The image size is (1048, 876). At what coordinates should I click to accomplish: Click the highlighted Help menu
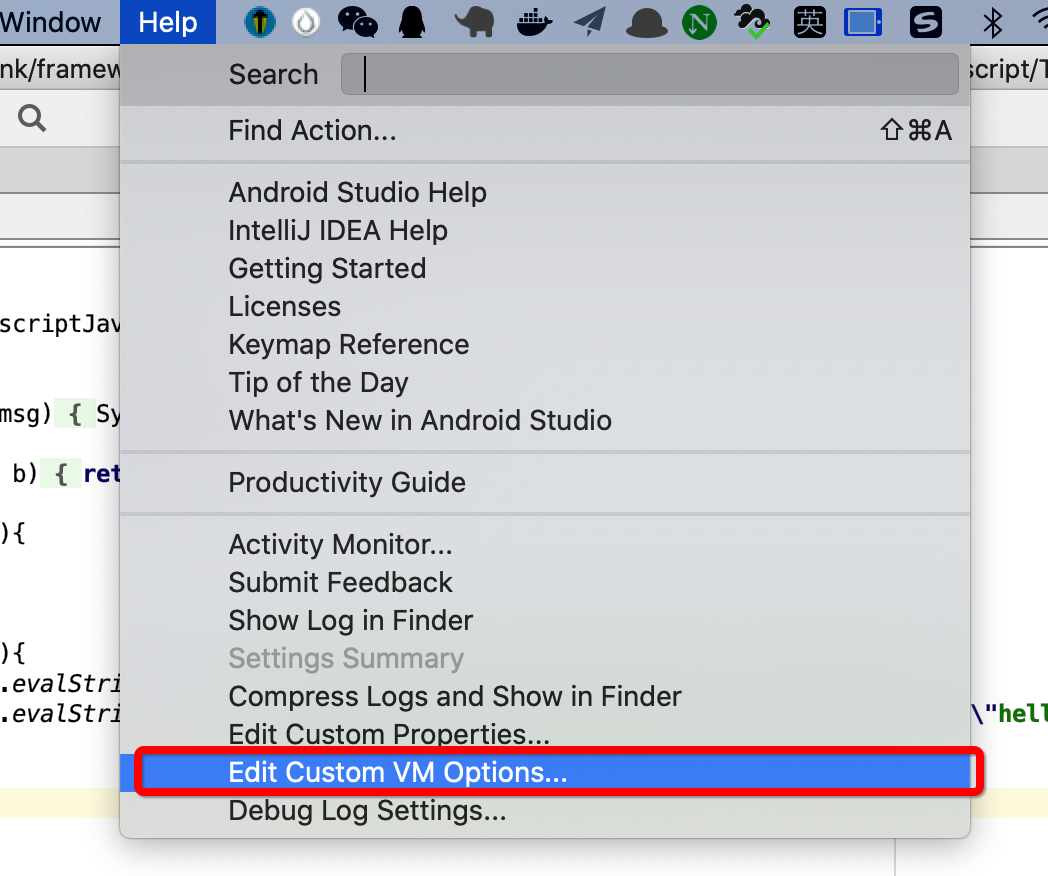click(x=167, y=22)
